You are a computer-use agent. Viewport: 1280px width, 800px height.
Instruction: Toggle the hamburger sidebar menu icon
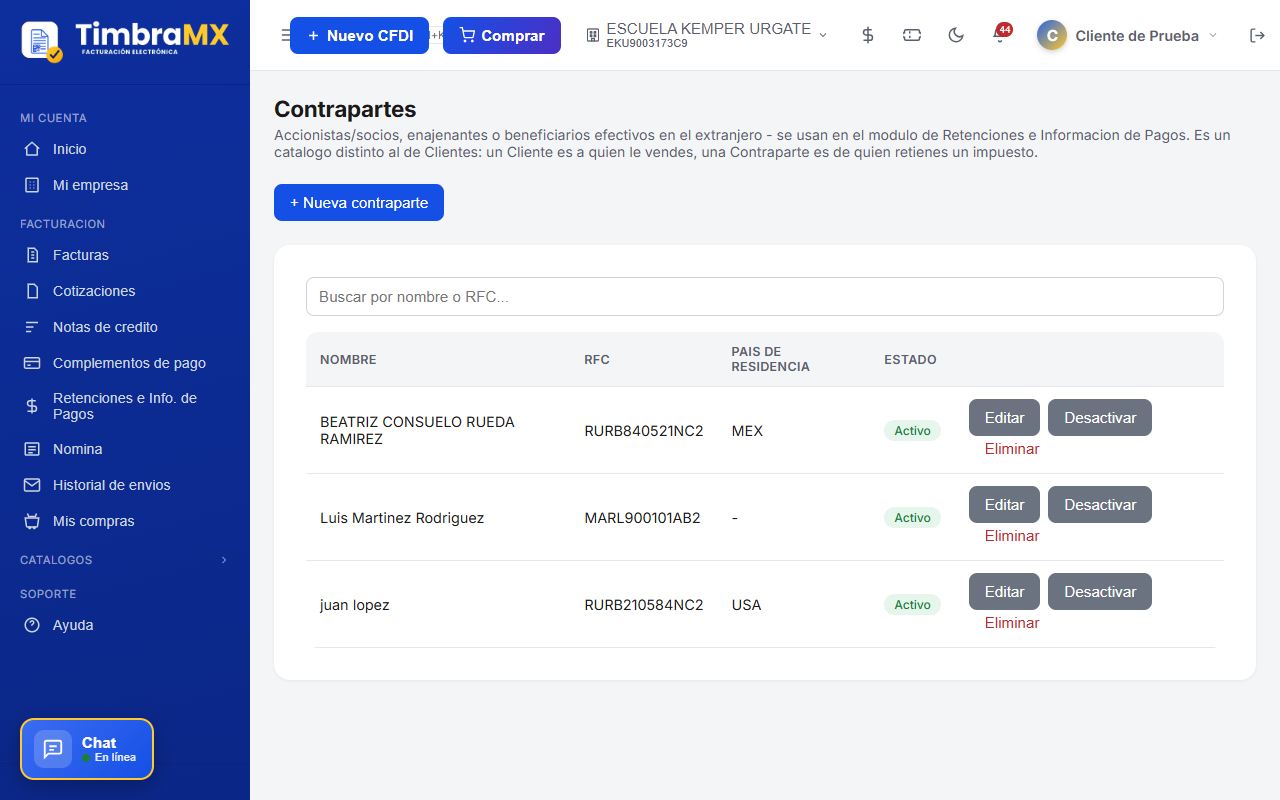point(284,35)
